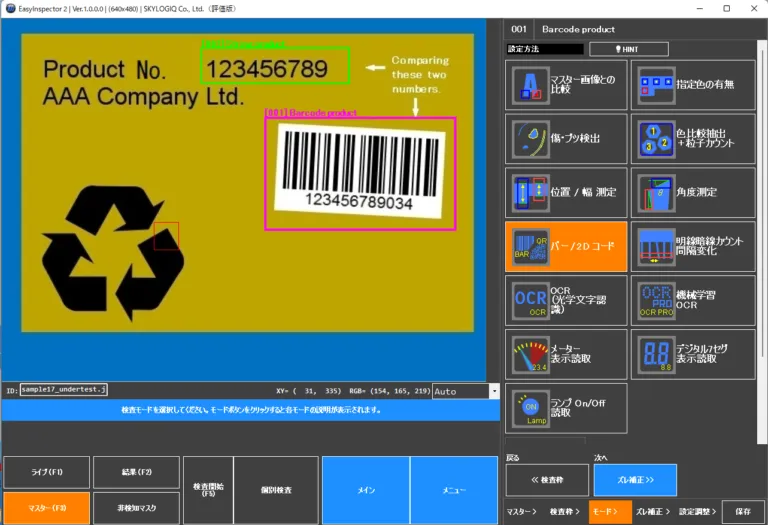768x525 pixels.
Task: Pick the meter display reading mode
Action: [x=566, y=354]
